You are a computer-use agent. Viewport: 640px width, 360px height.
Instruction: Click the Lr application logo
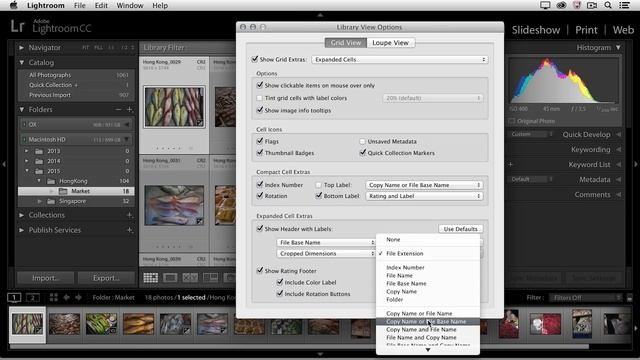click(x=17, y=27)
